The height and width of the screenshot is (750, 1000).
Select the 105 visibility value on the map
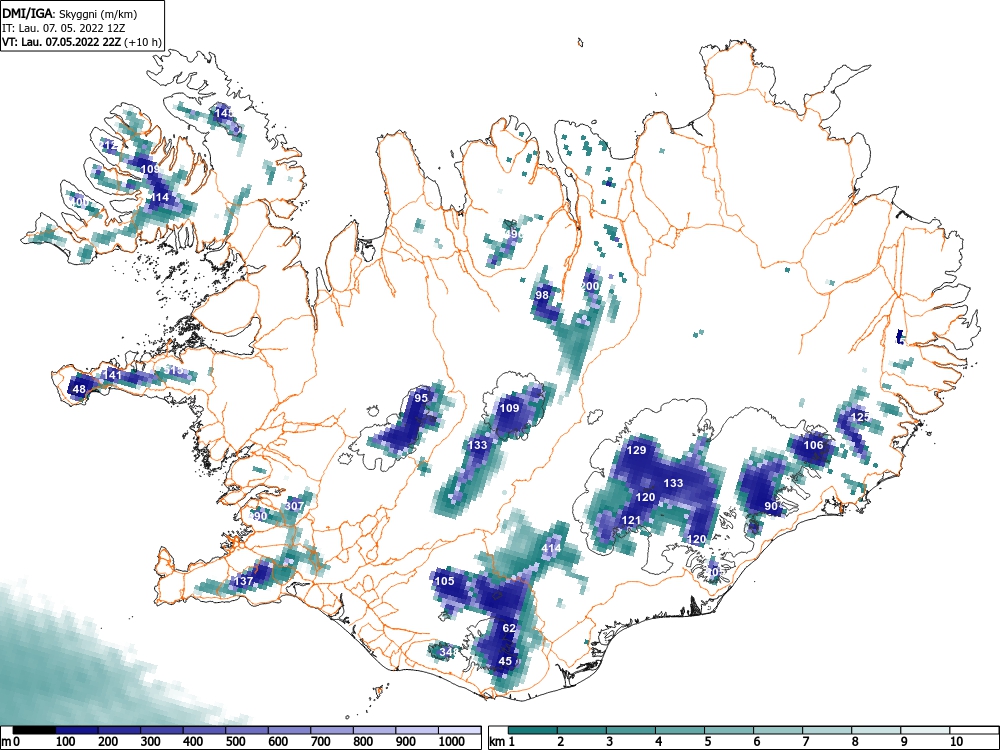[x=445, y=581]
